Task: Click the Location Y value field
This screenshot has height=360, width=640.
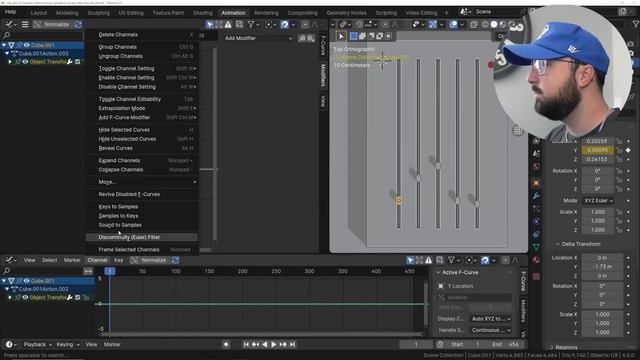Action: pyautogui.click(x=597, y=150)
